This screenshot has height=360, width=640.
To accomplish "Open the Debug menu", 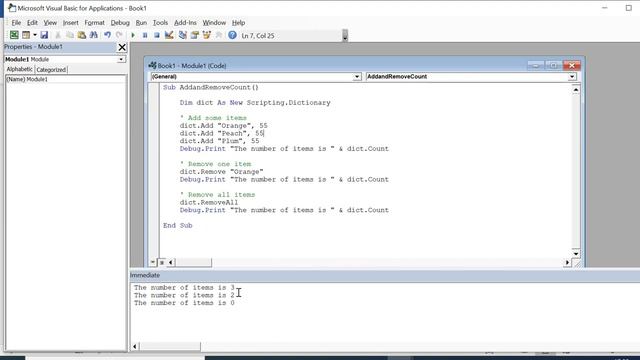I will click(120, 22).
